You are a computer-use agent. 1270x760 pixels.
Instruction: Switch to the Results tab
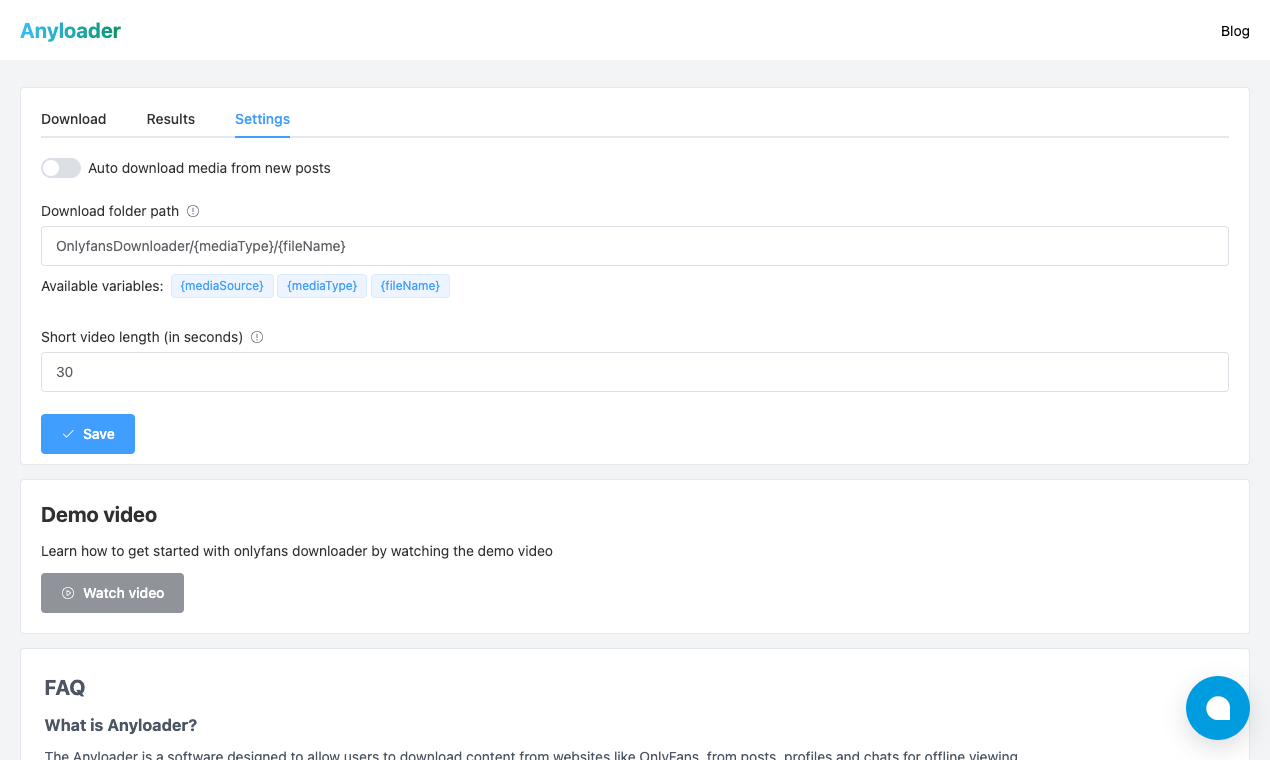pyautogui.click(x=171, y=119)
